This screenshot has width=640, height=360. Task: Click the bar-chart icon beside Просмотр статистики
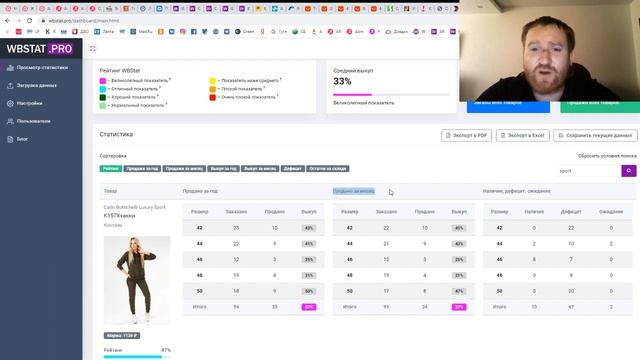10,68
